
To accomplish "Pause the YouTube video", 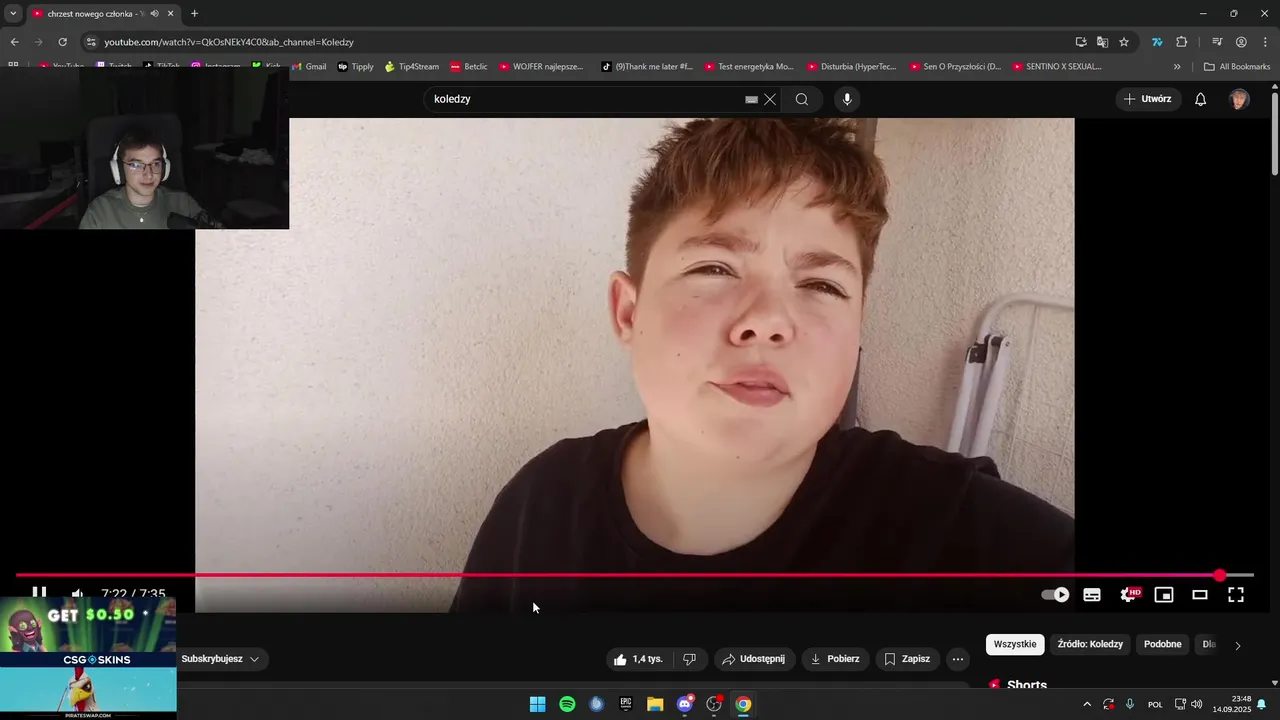I will click(x=39, y=593).
